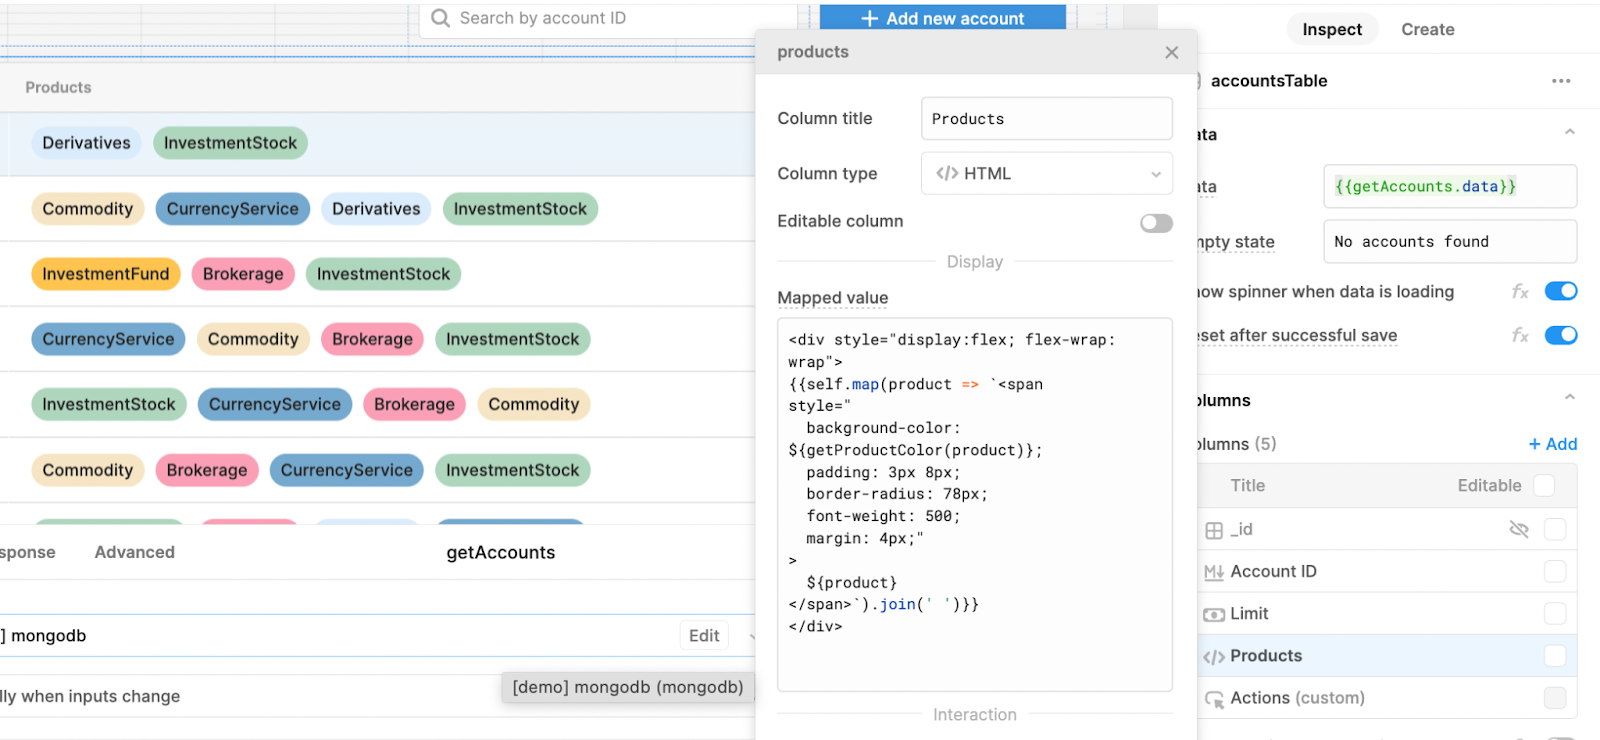Open the Column type HTML dropdown

(x=1046, y=174)
